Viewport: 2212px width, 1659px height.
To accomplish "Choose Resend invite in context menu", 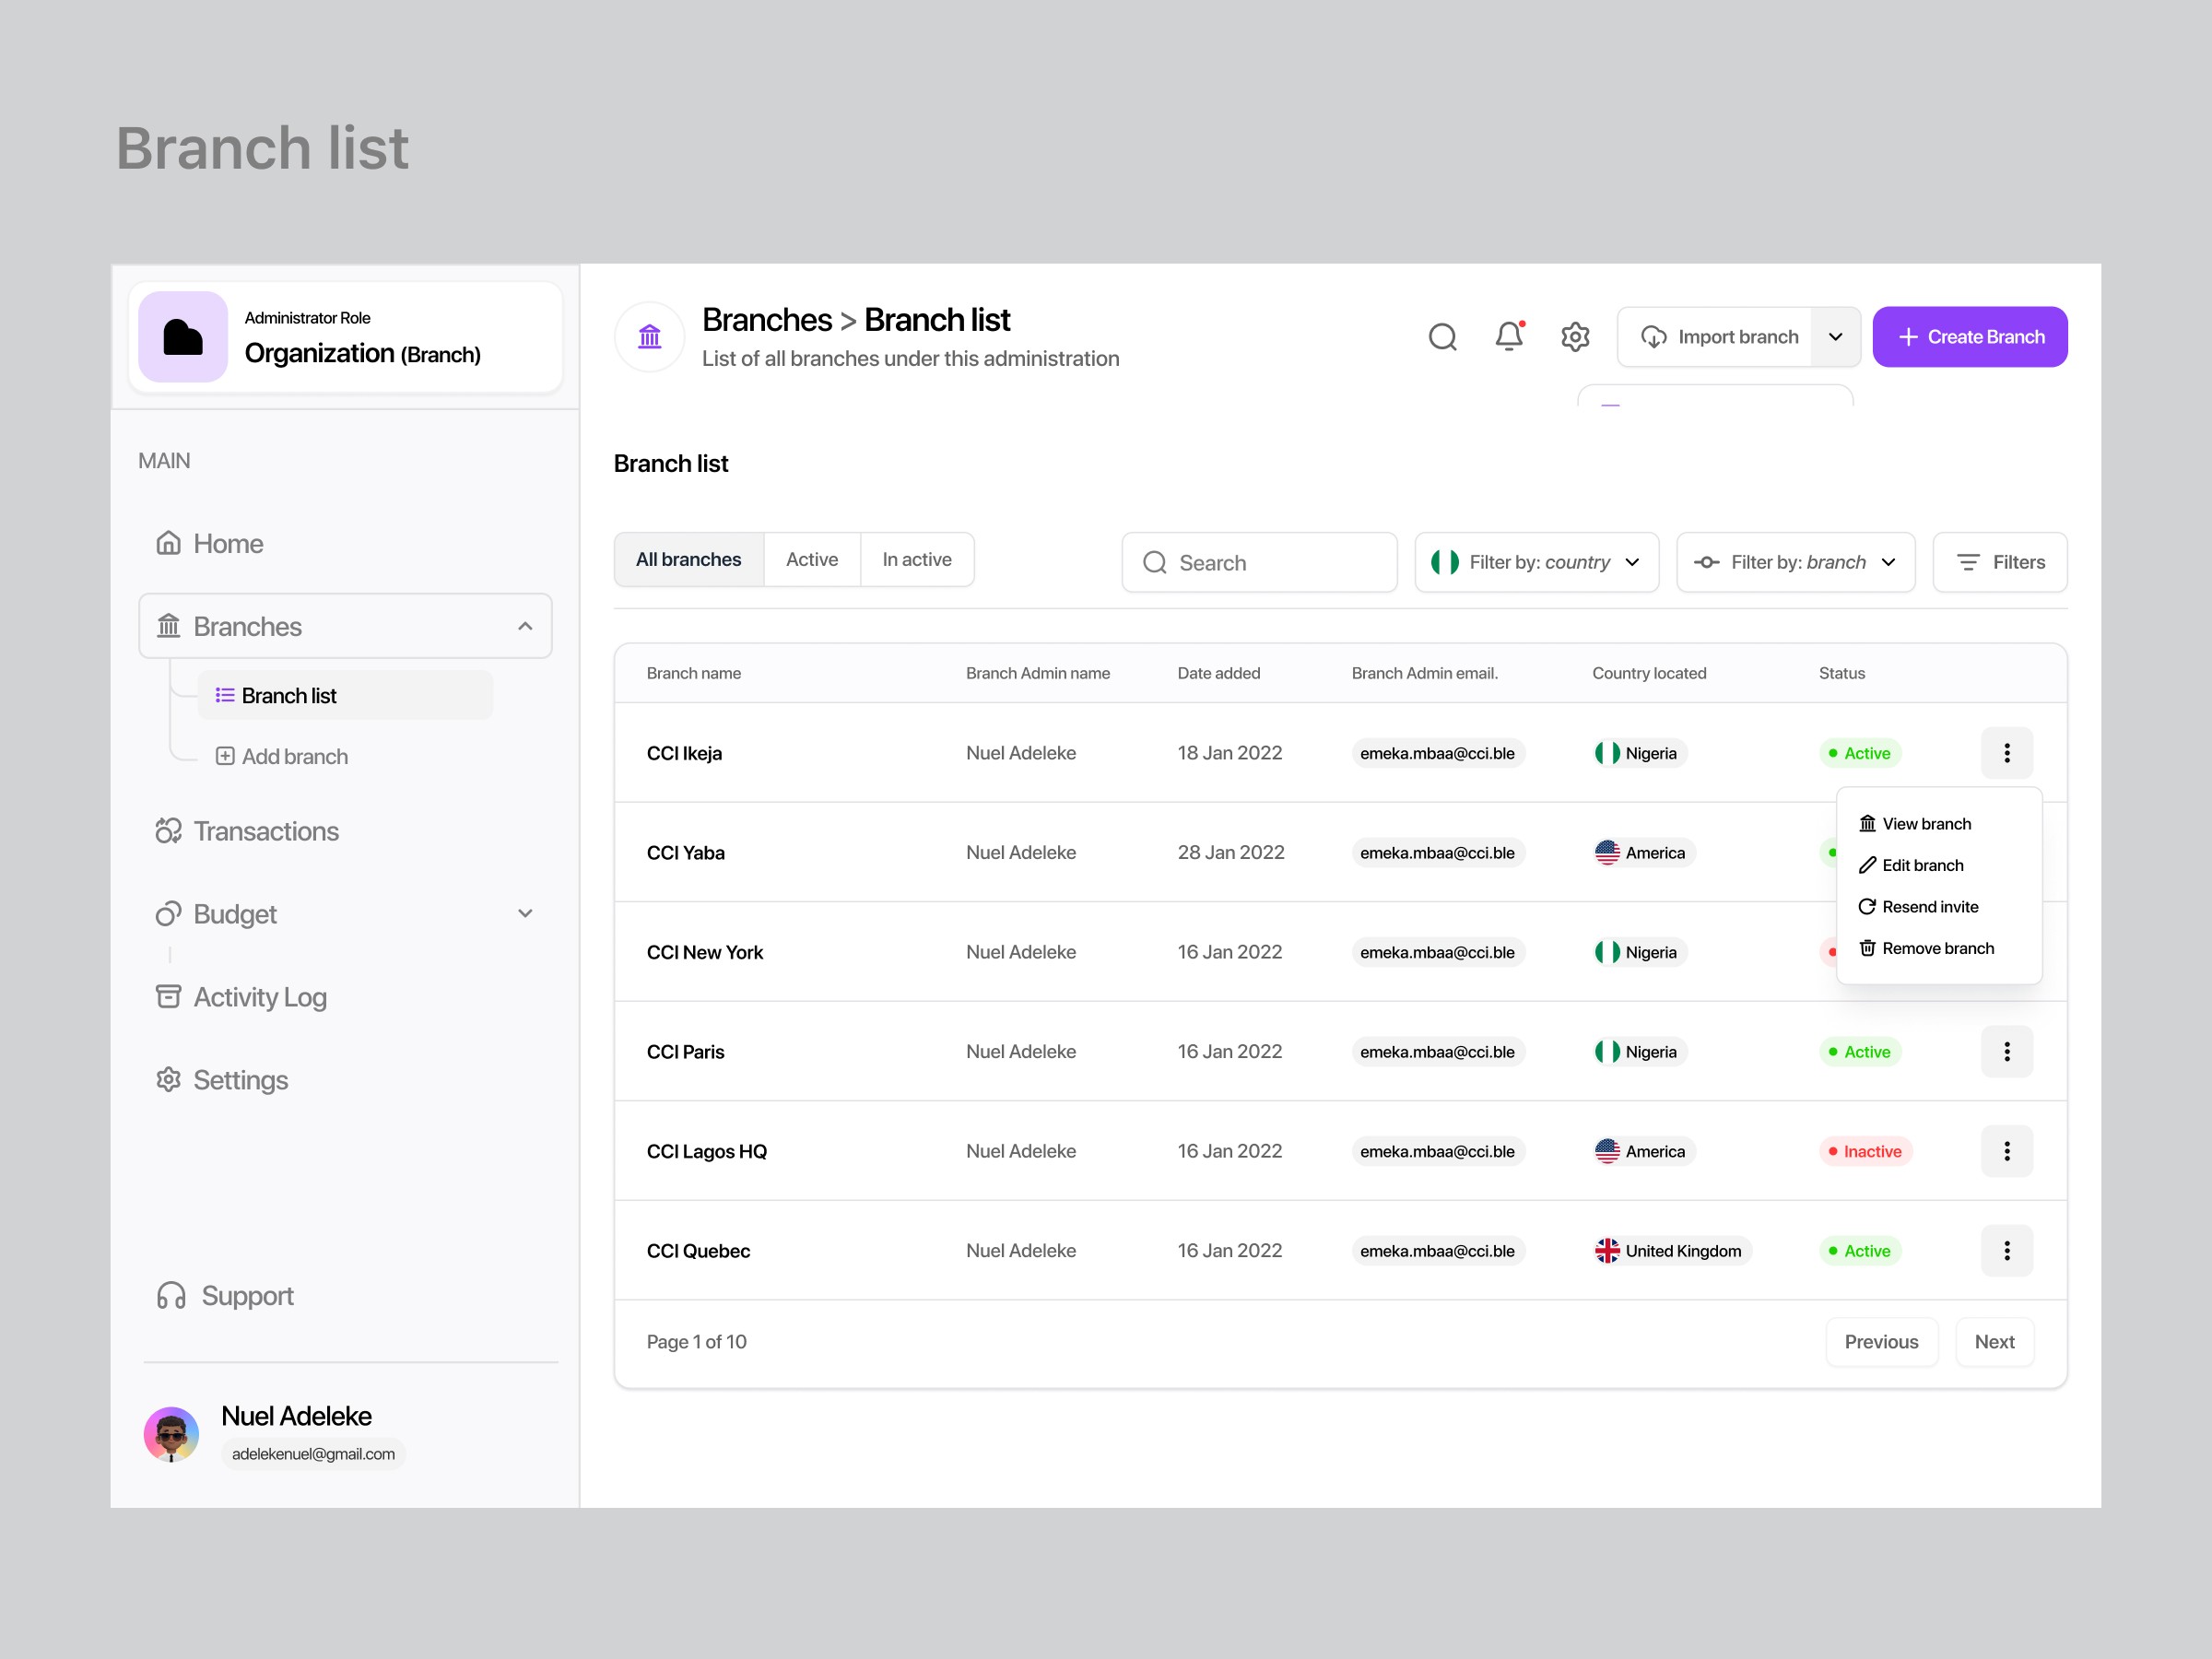I will [x=1929, y=907].
